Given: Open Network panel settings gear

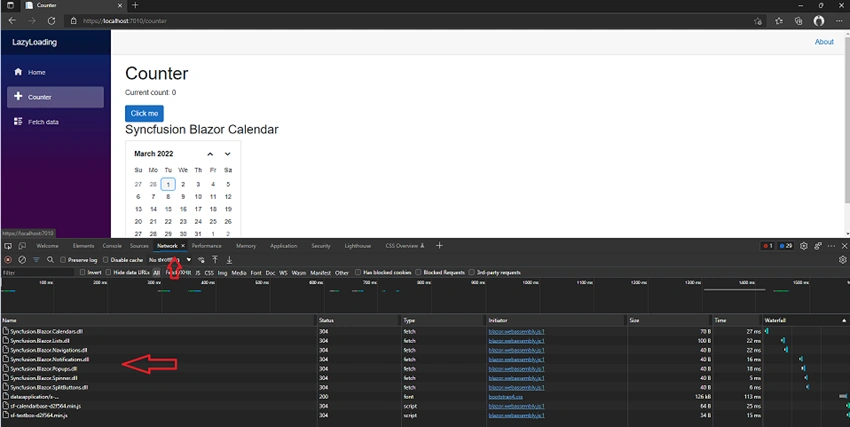Looking at the screenshot, I should (842, 260).
